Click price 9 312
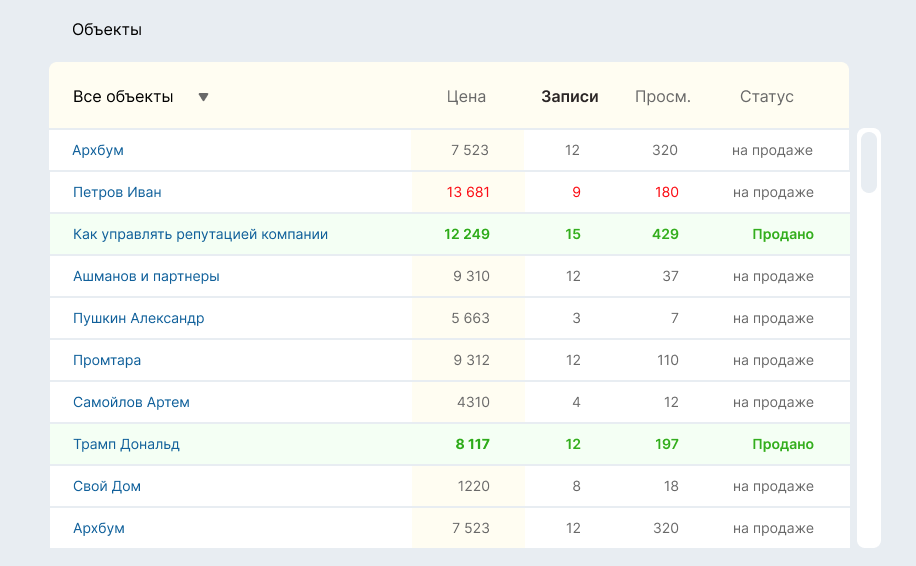Viewport: 916px width, 566px height. [x=471, y=360]
